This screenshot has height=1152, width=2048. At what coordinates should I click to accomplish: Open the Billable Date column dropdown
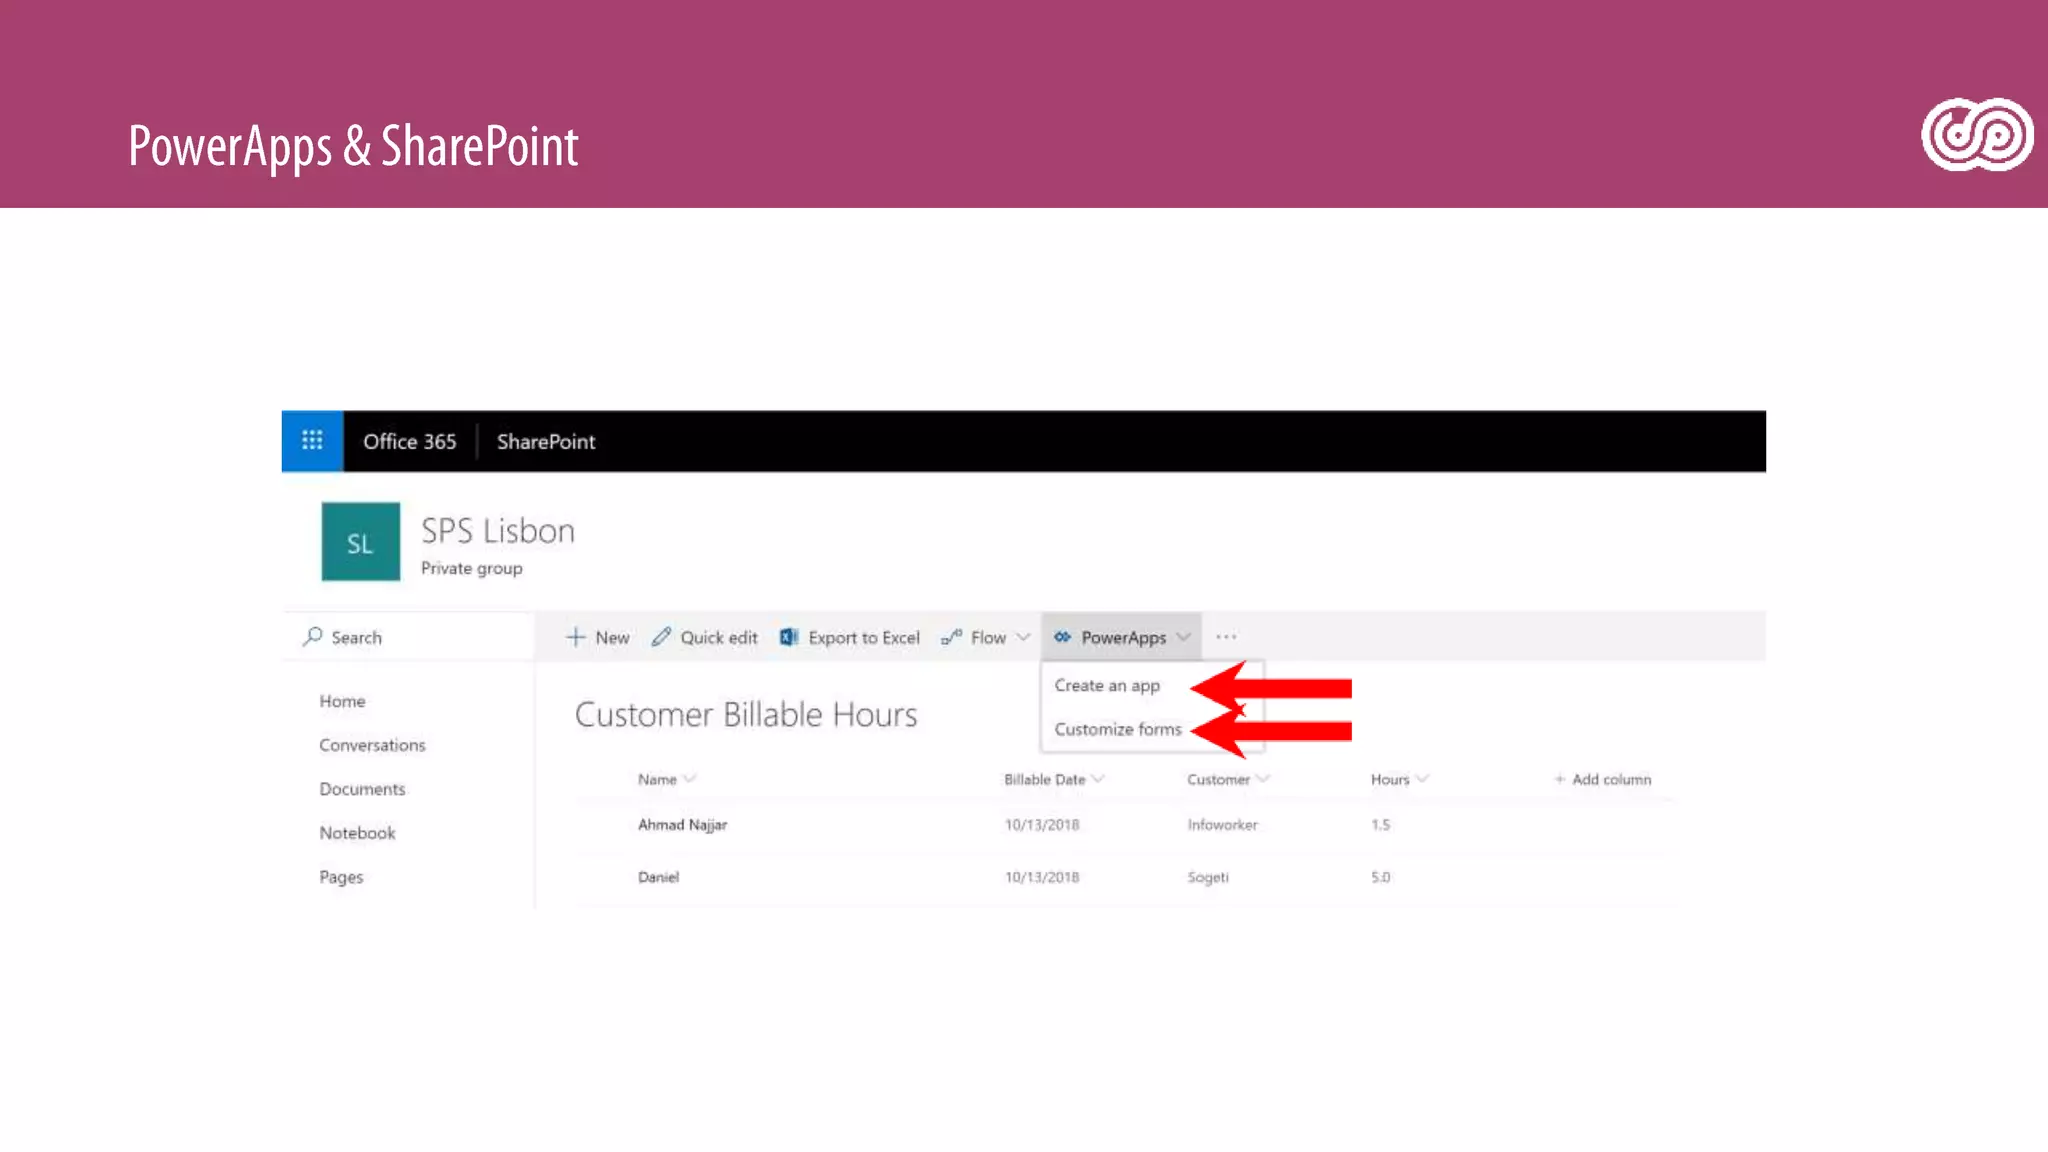[1098, 779]
